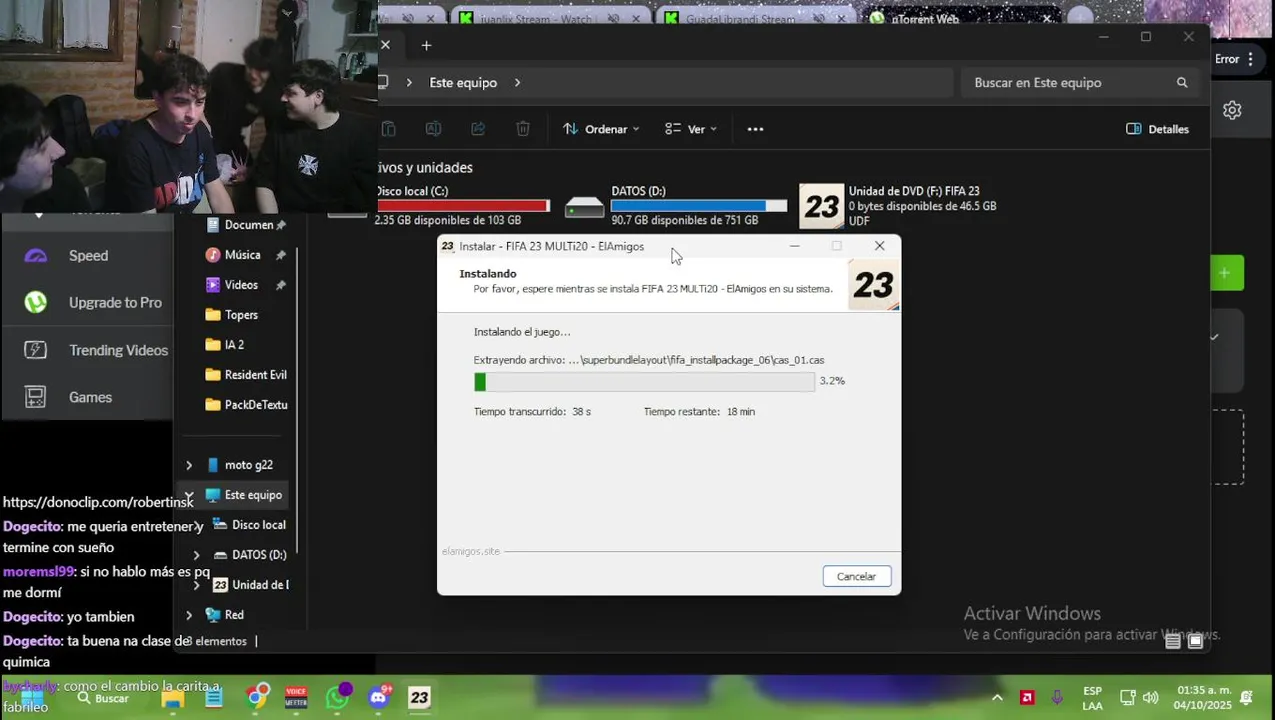Open the clock and date 01:35 a. m.
The image size is (1275, 720).
(1203, 698)
